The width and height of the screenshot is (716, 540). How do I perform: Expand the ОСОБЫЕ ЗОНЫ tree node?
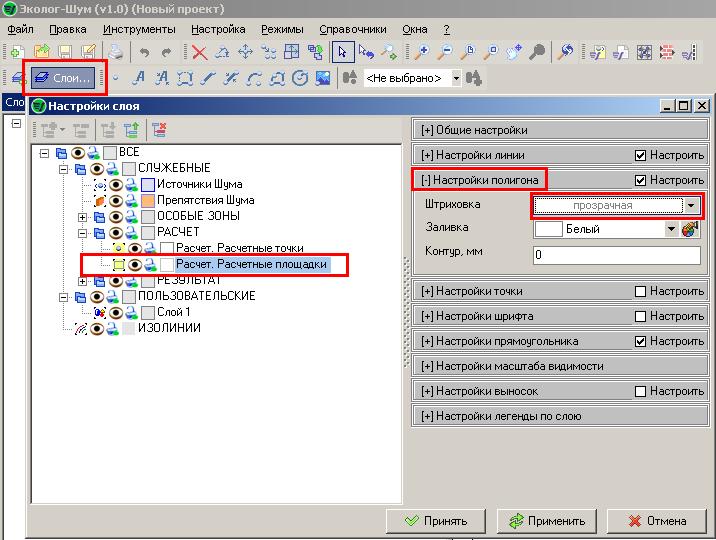(84, 216)
